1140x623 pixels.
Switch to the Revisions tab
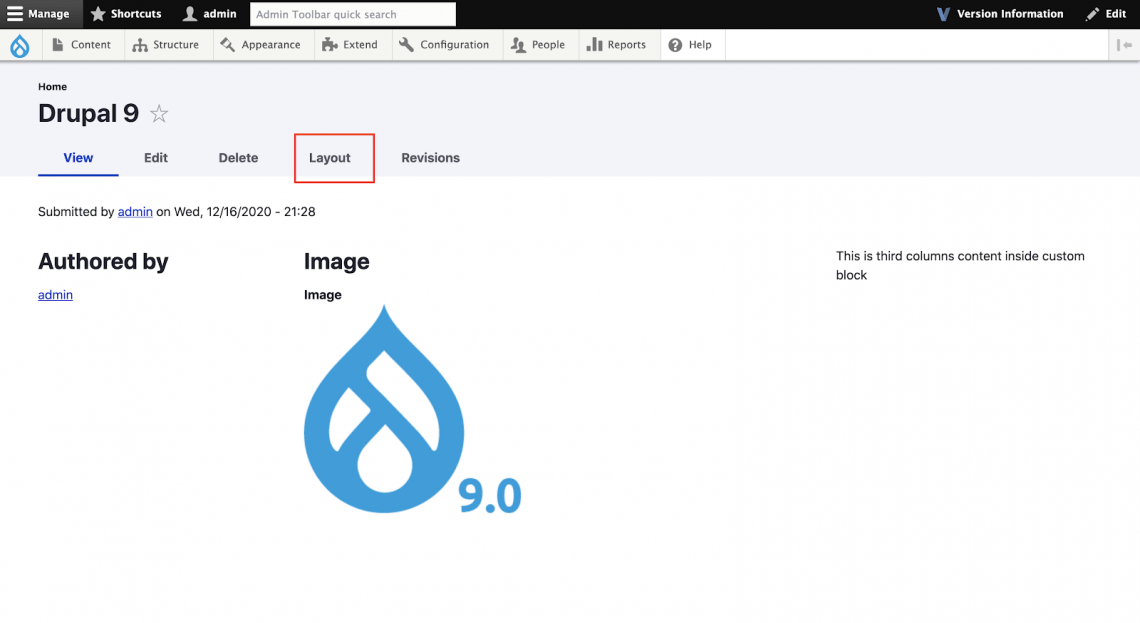(430, 158)
